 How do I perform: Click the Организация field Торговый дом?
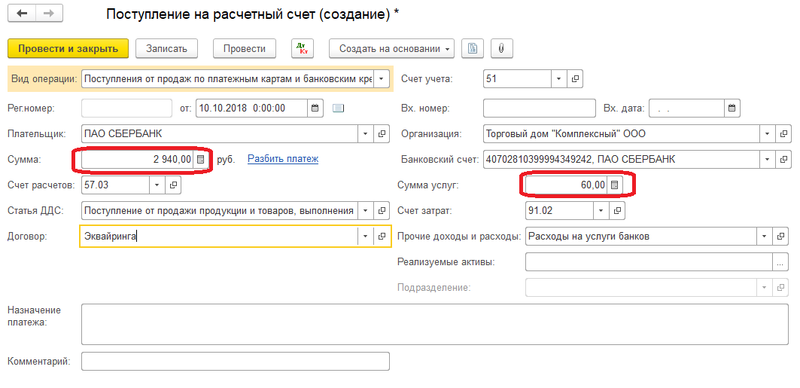621,134
